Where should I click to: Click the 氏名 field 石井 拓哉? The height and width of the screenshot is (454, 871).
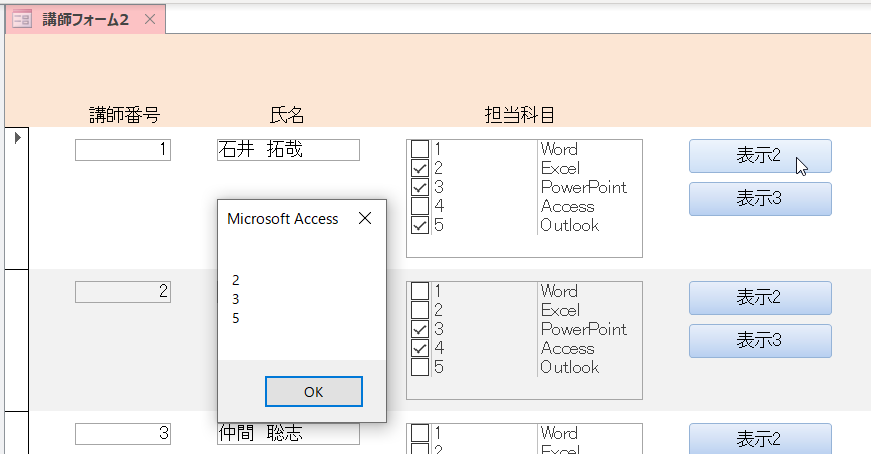[x=288, y=150]
